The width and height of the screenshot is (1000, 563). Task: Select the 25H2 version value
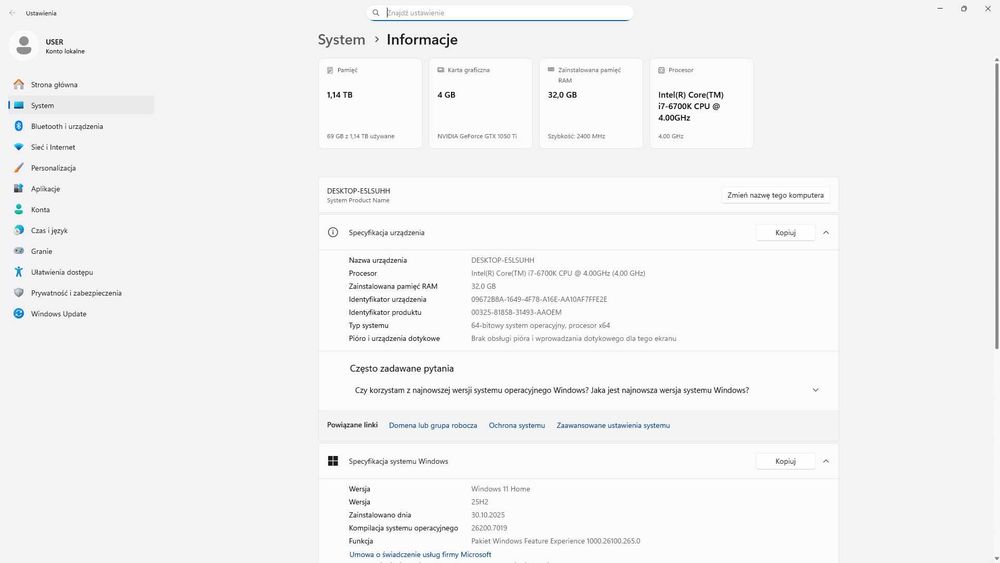point(480,502)
